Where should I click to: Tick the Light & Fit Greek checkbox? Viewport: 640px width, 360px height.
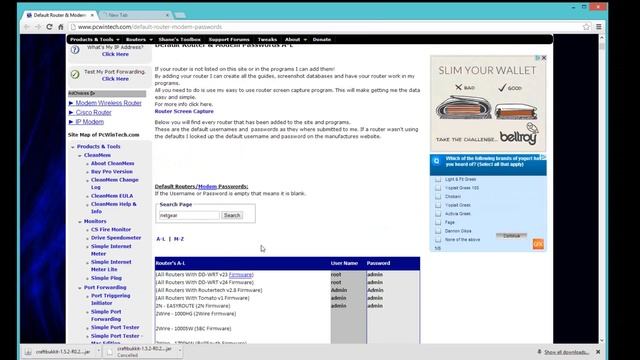click(438, 179)
